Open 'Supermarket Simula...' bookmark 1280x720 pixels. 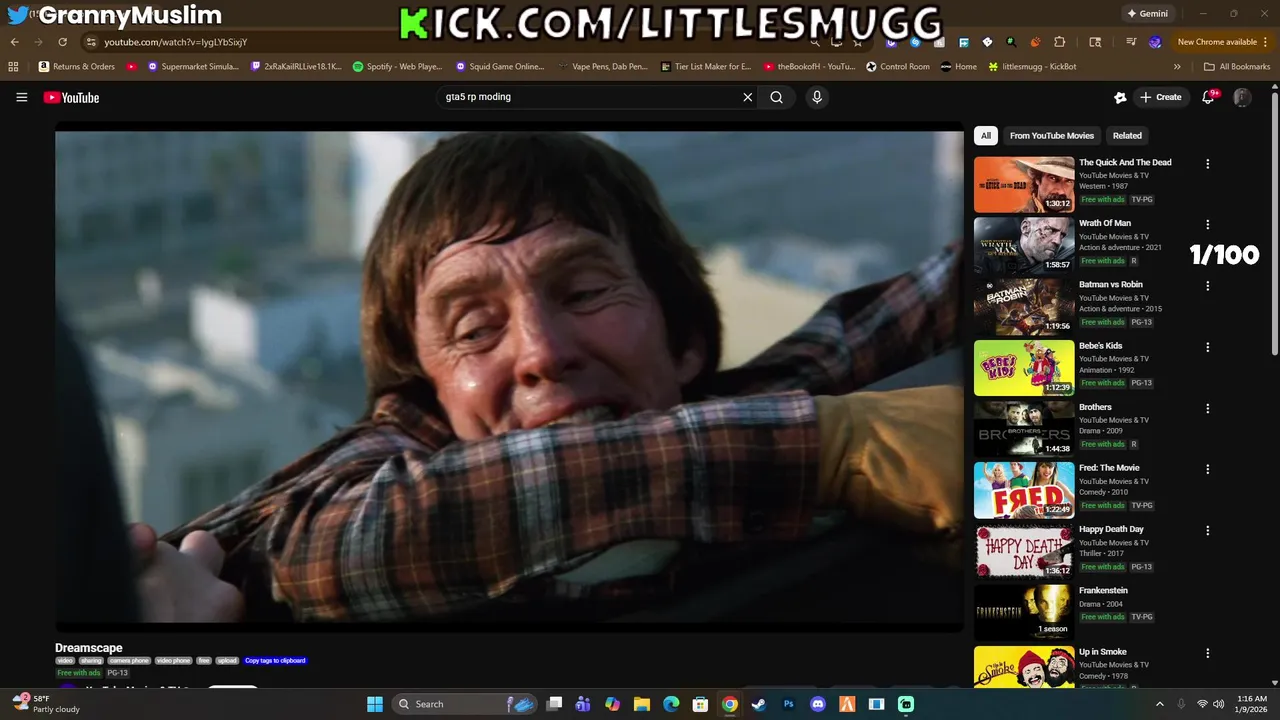(194, 67)
